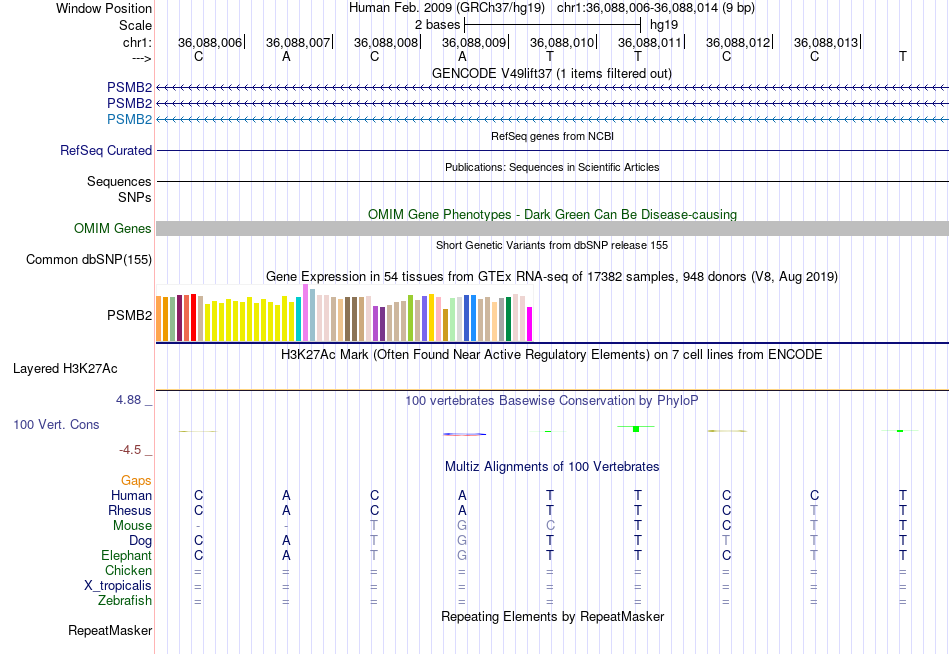Click the Elephant species label
This screenshot has width=950, height=654.
[126, 555]
